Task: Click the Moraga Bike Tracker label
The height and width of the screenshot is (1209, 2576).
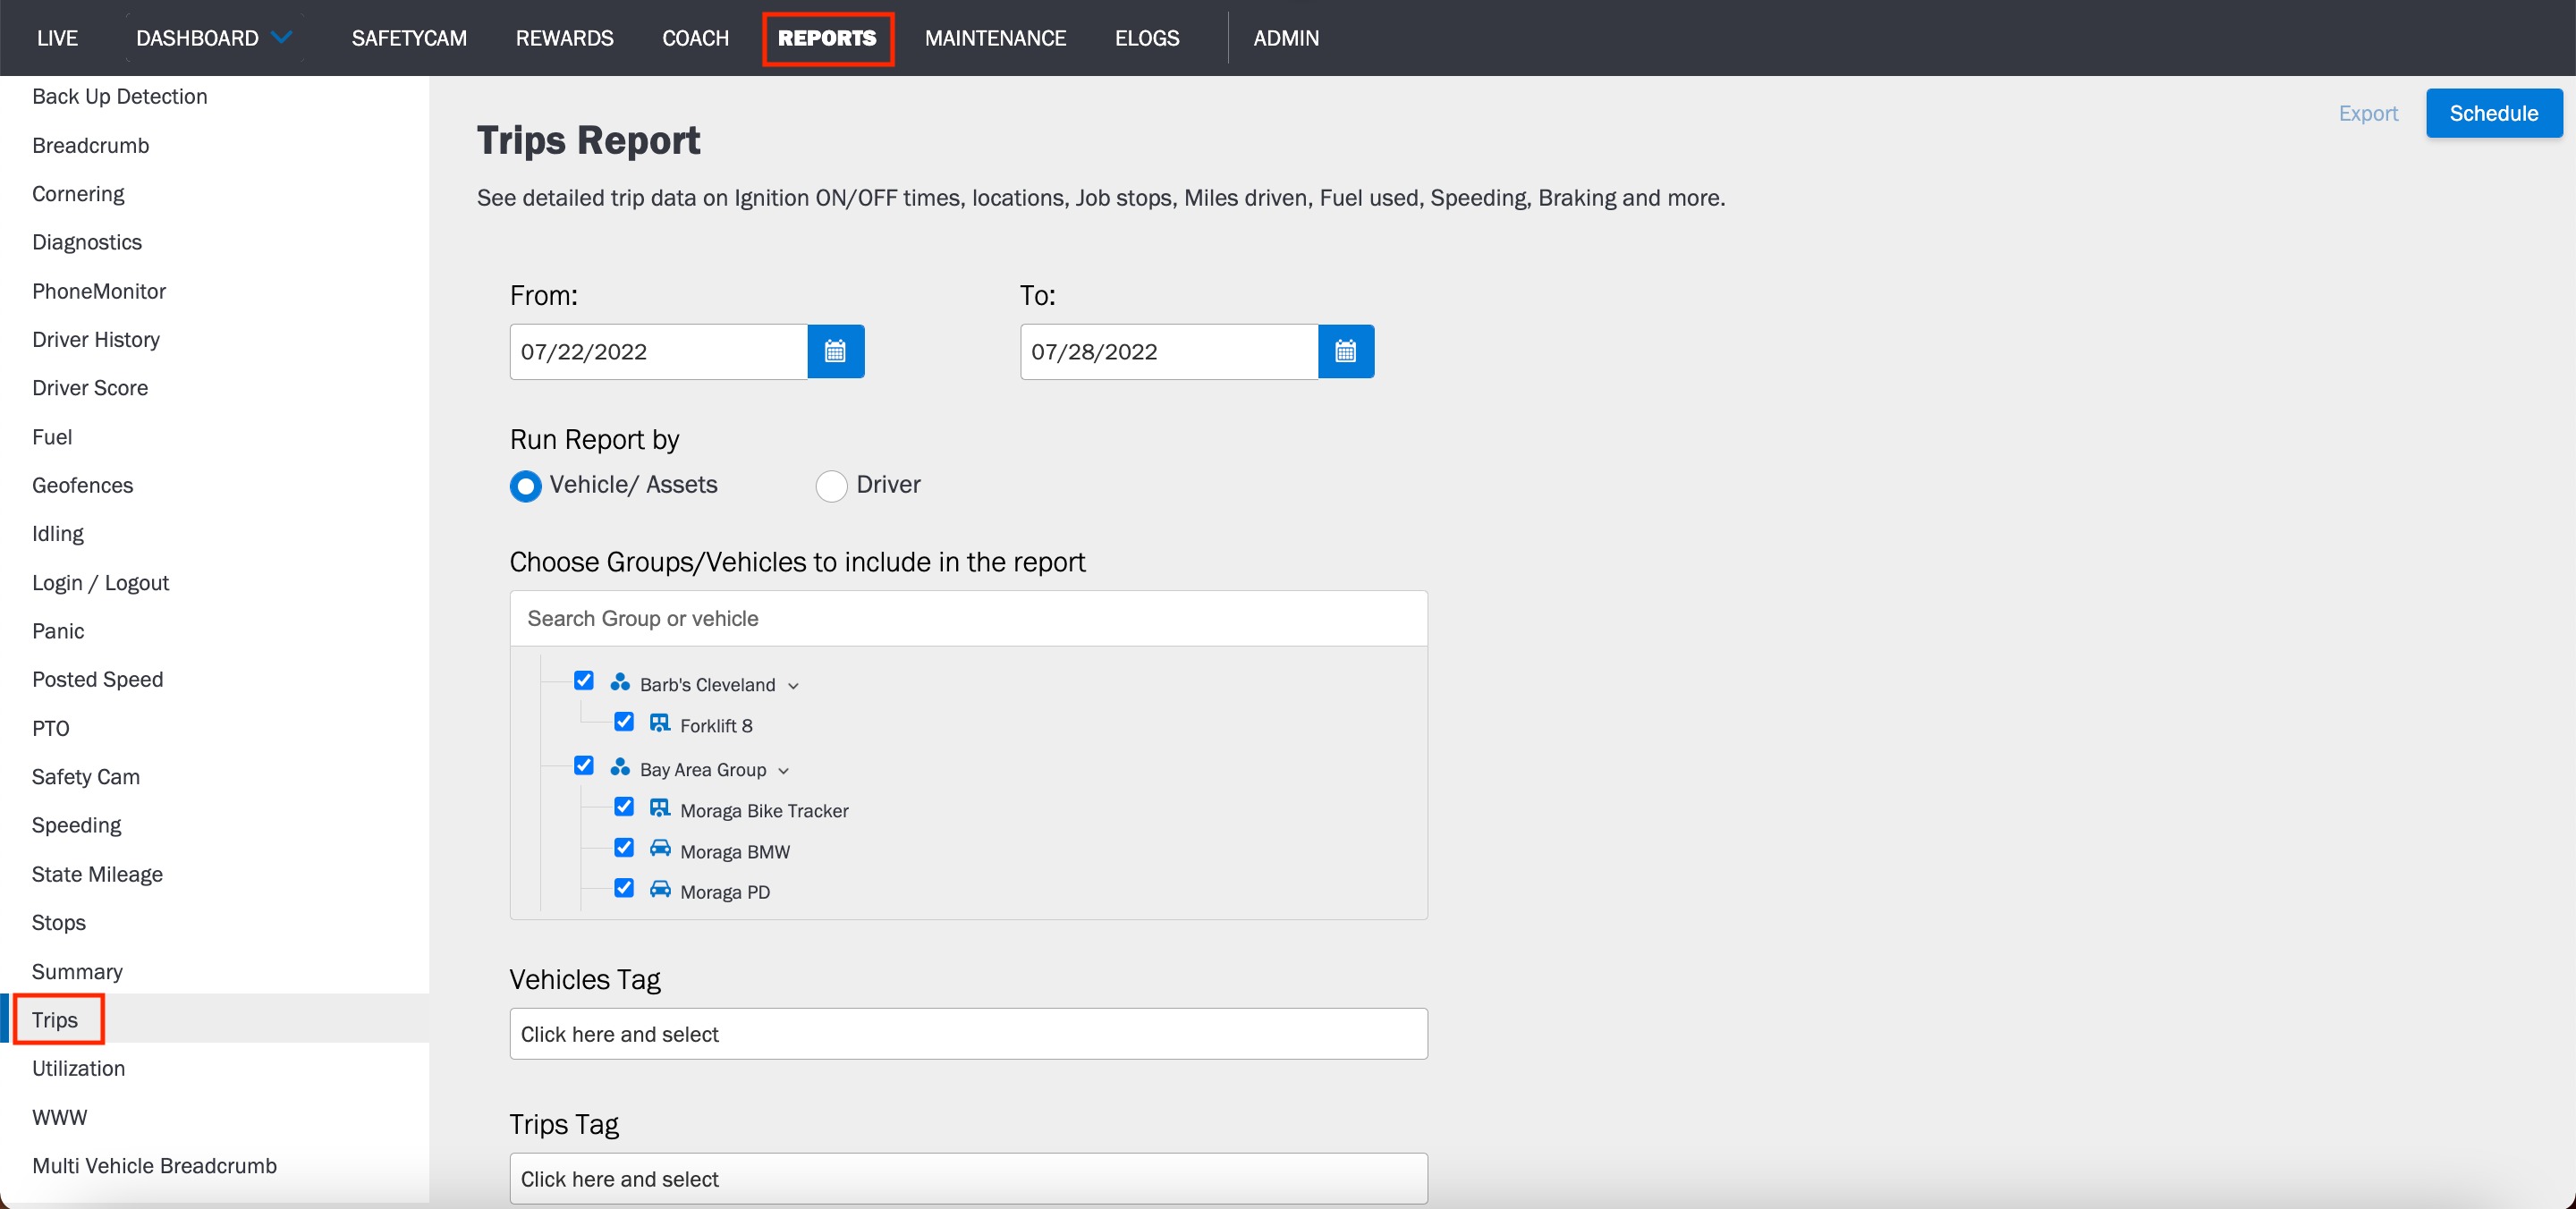Action: click(x=764, y=811)
